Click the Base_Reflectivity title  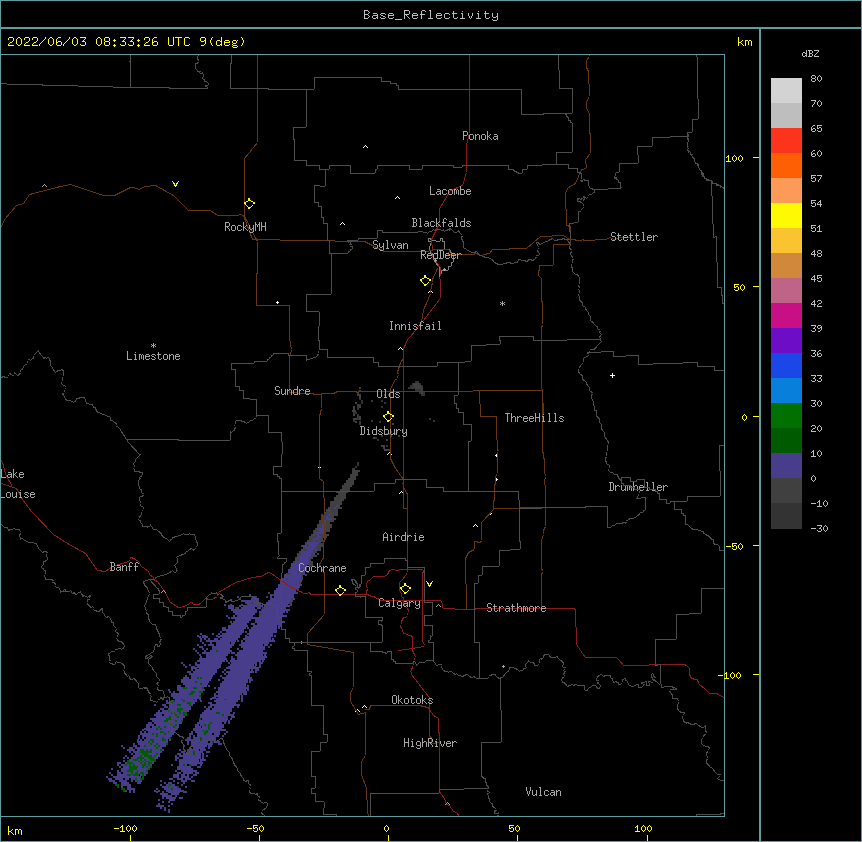pos(431,15)
